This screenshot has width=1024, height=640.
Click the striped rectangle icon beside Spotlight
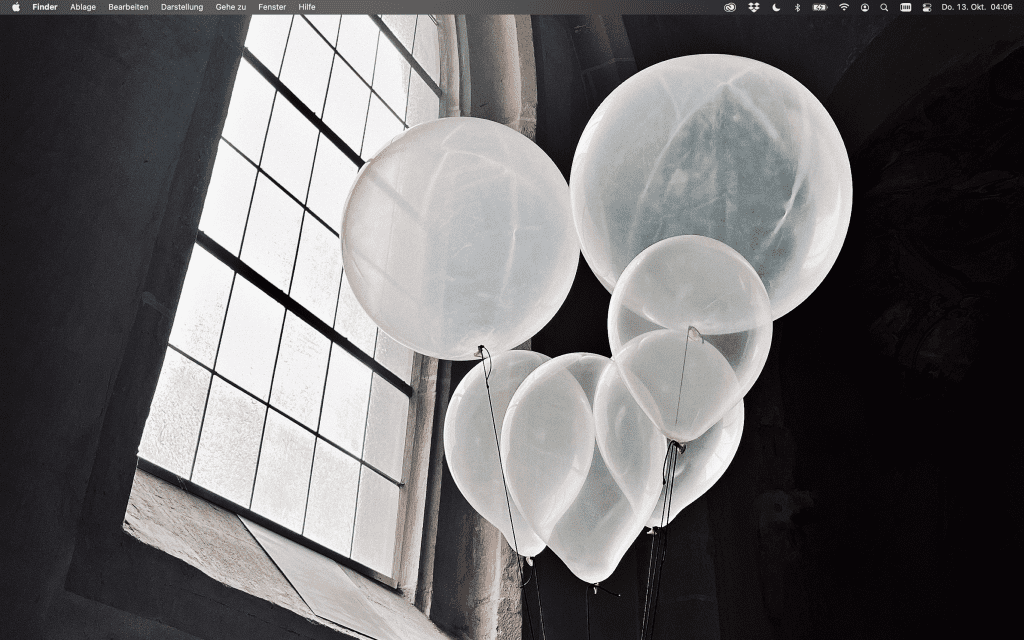pos(905,7)
